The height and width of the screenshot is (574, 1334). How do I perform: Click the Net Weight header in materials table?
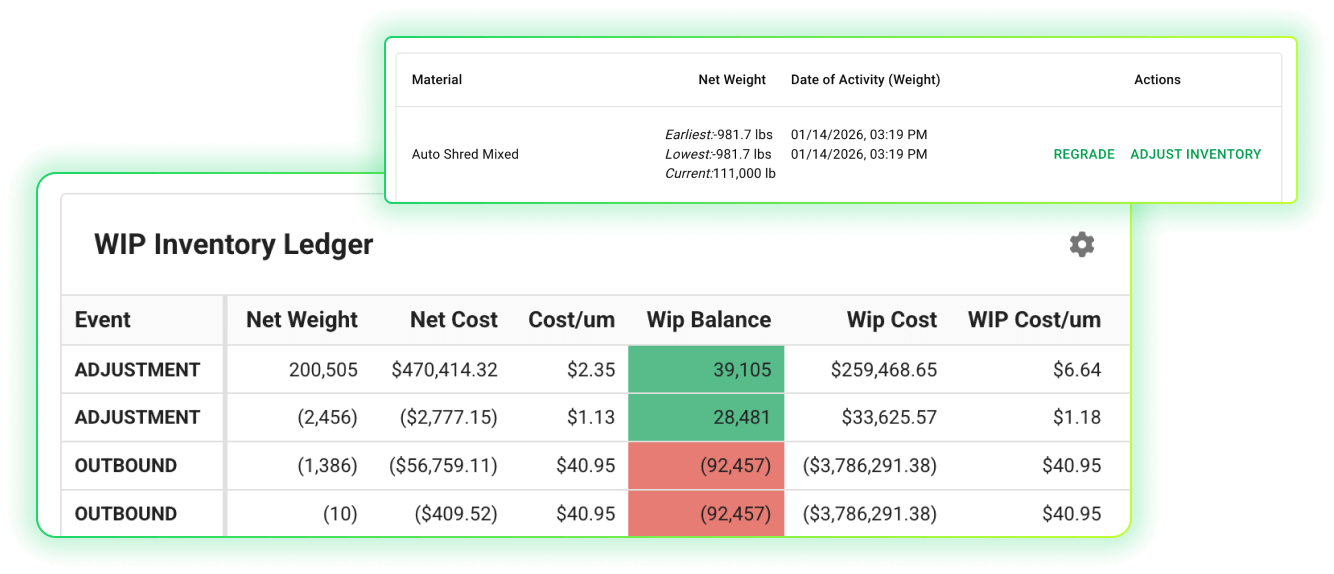click(731, 80)
